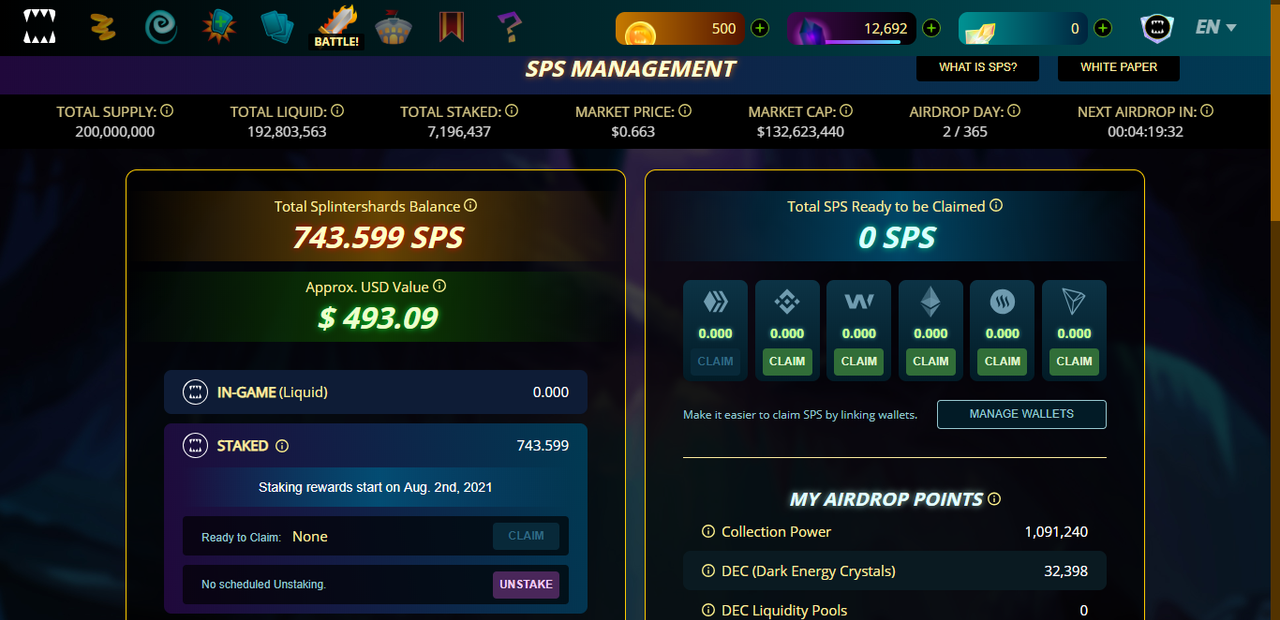This screenshot has width=1280, height=620.
Task: Go to the Battle page
Action: click(336, 28)
